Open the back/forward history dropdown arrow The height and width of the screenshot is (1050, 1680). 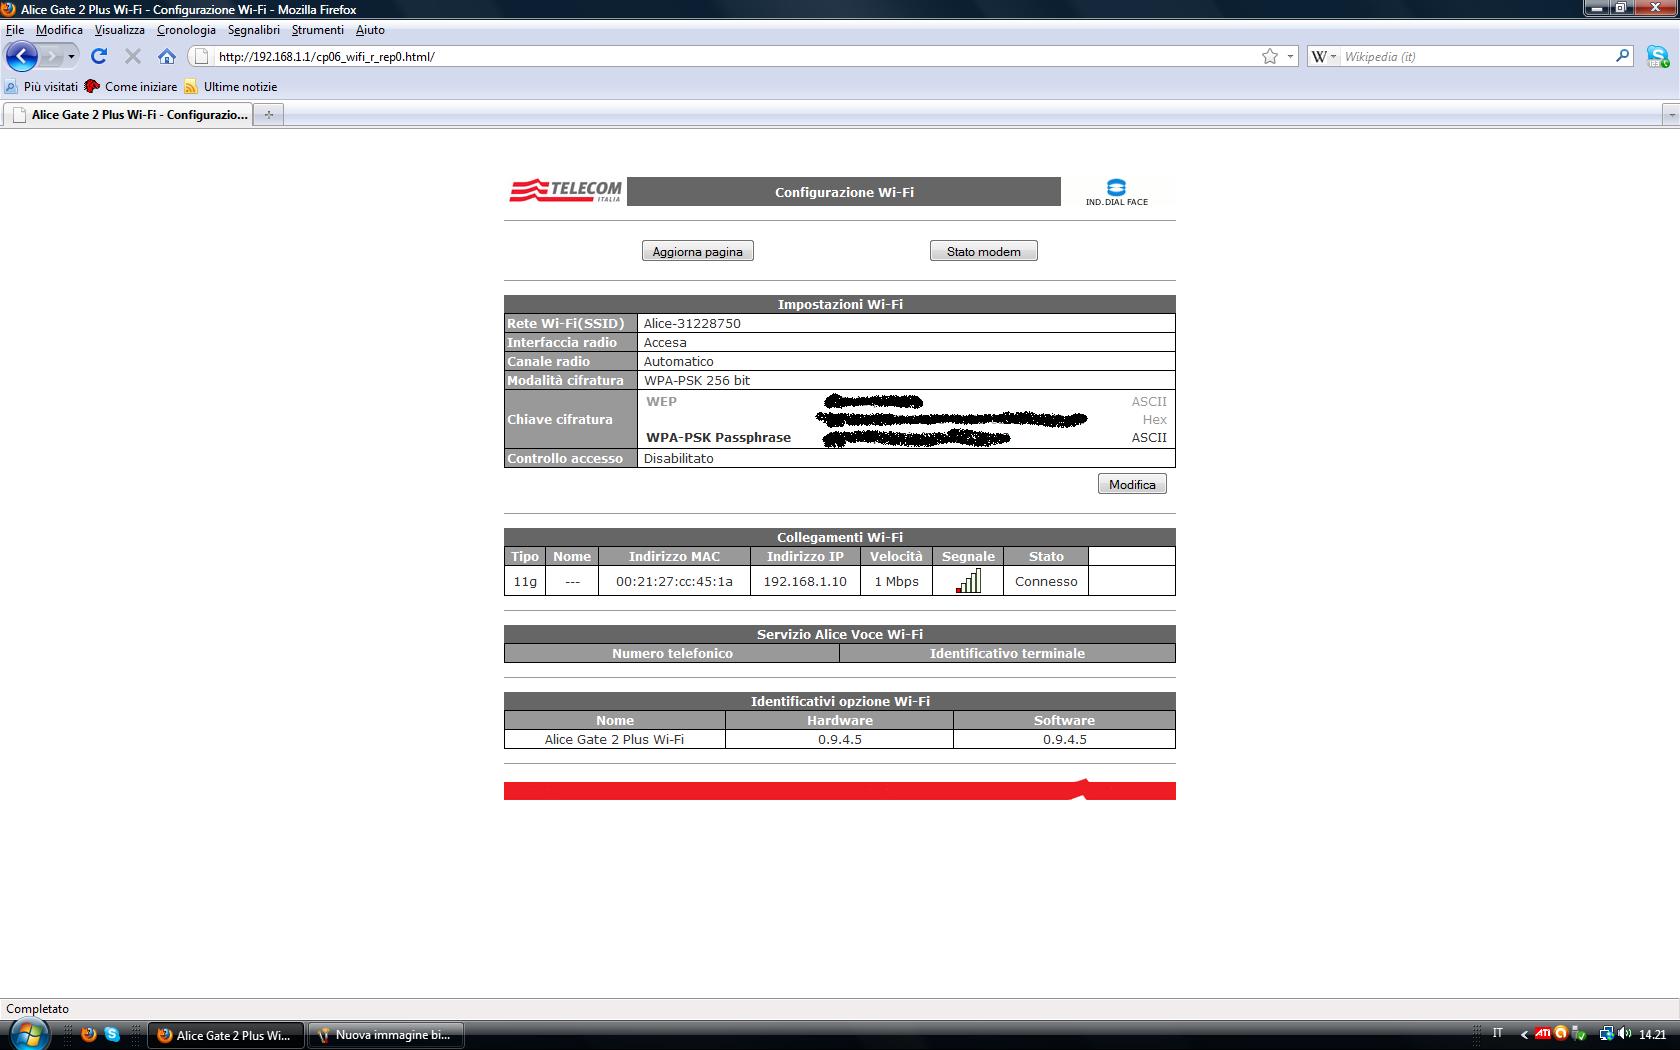coord(71,57)
